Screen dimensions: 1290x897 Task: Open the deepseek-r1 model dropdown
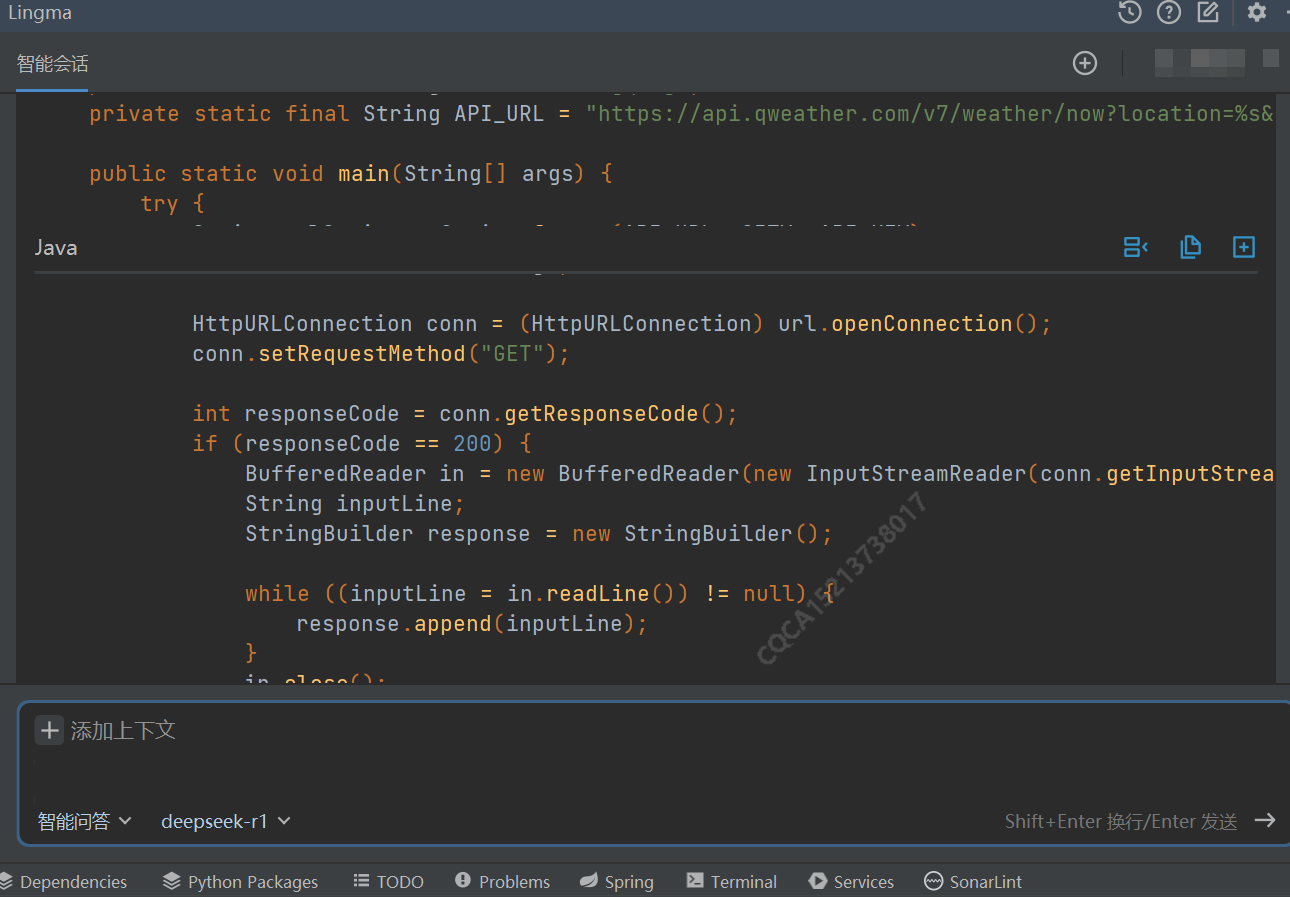click(226, 821)
